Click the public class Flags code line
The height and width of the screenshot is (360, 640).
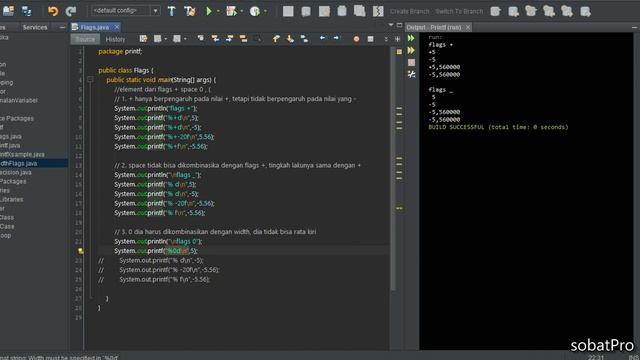click(126, 70)
